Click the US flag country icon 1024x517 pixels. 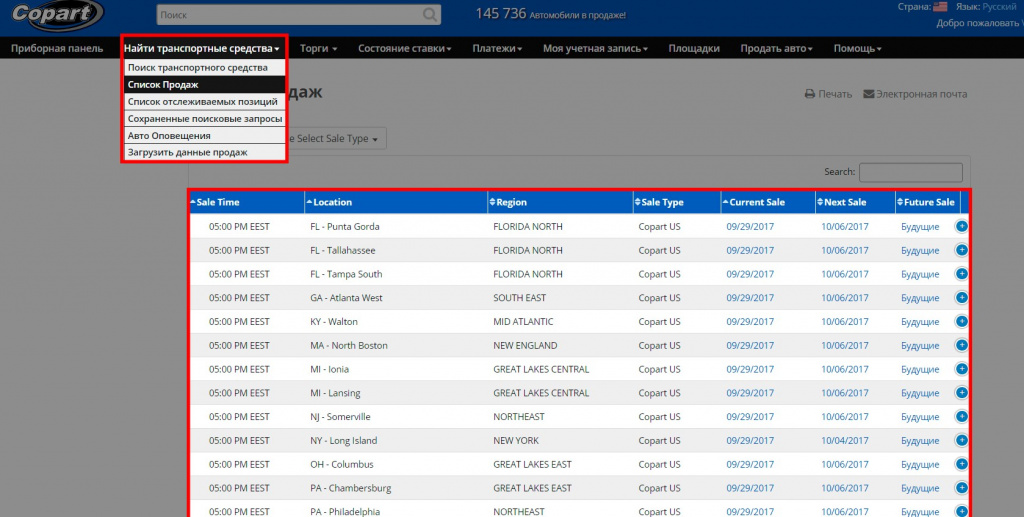coord(940,7)
